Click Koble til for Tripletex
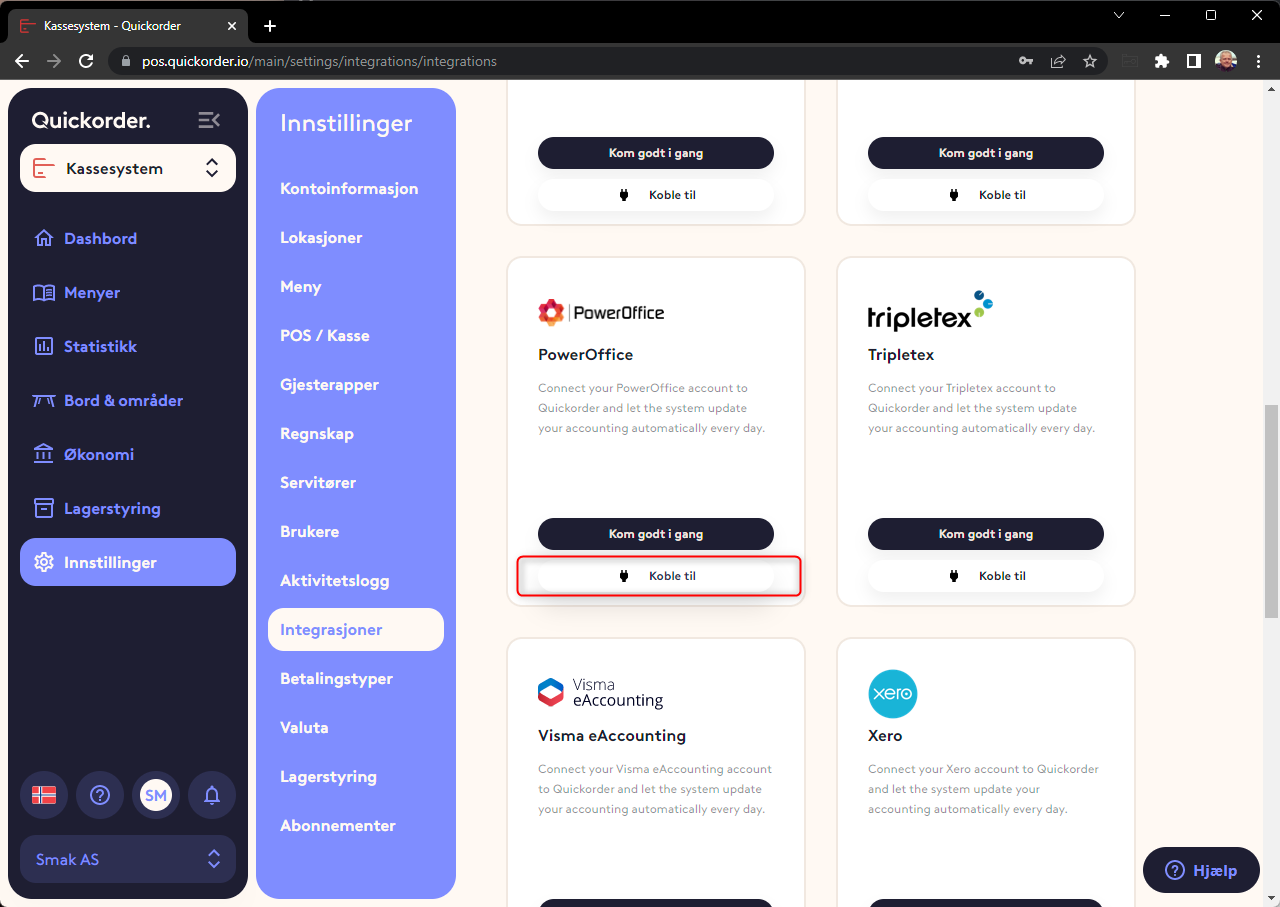This screenshot has height=907, width=1280. (986, 576)
